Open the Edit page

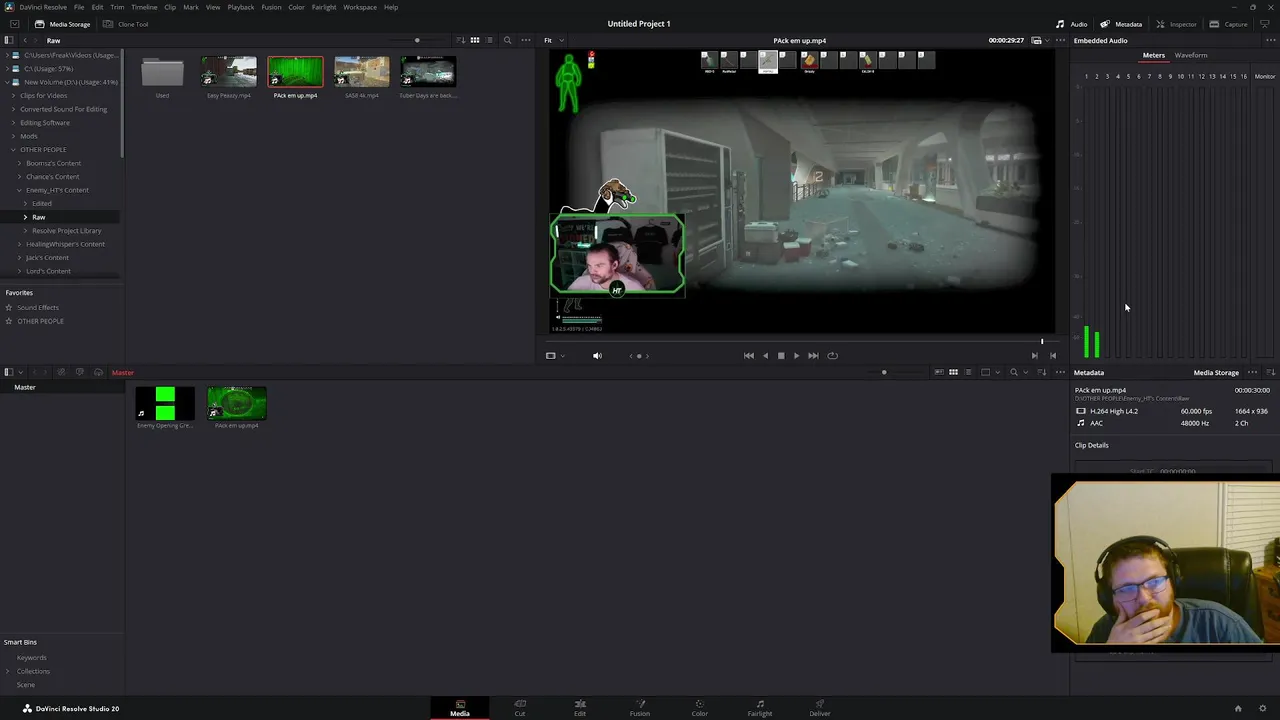click(580, 708)
